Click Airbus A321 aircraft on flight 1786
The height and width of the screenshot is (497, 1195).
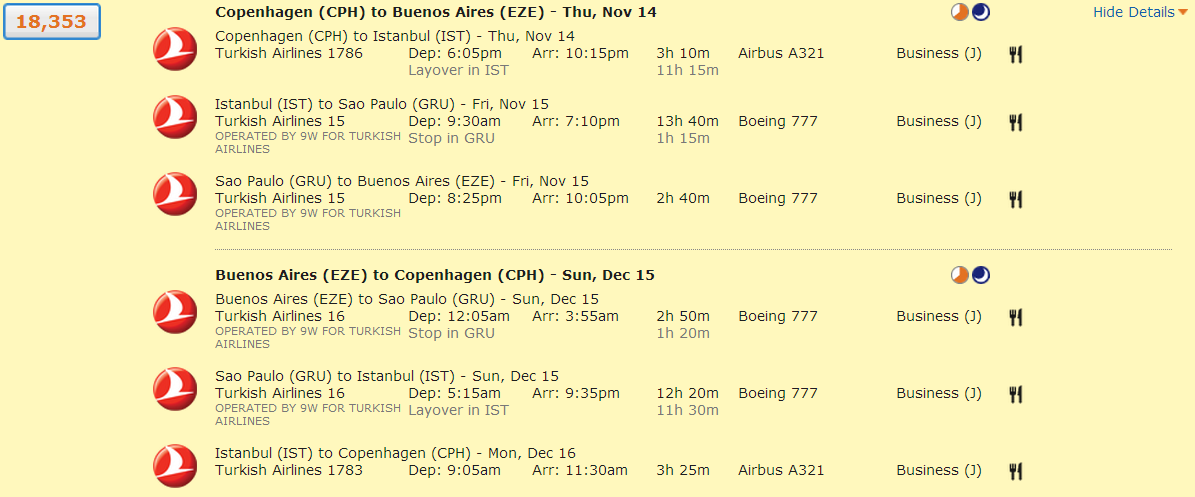click(781, 53)
